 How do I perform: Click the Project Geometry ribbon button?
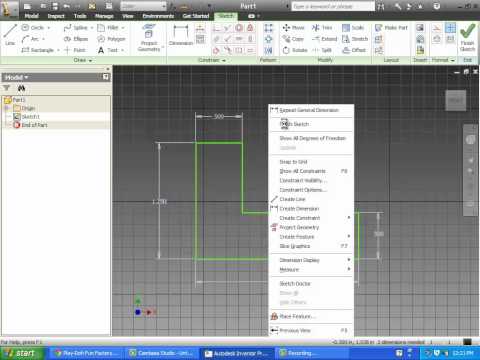[x=149, y=38]
